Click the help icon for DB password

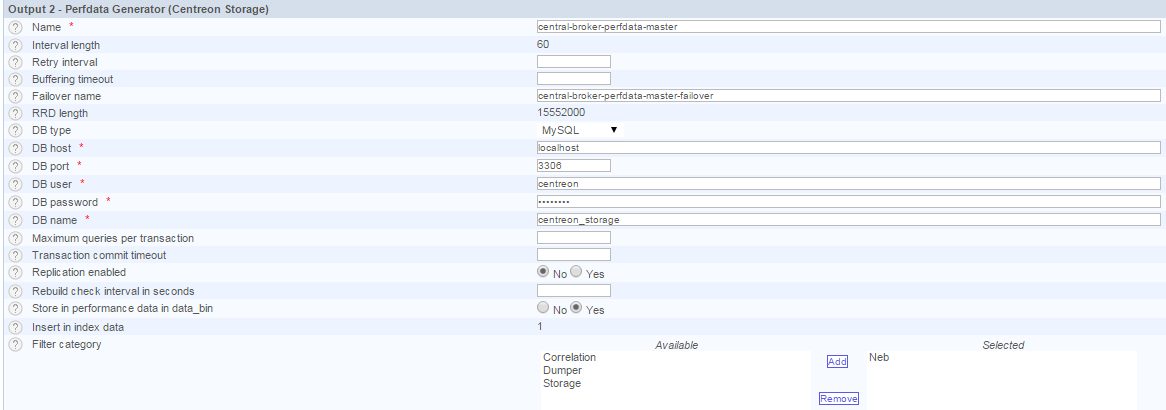click(15, 202)
